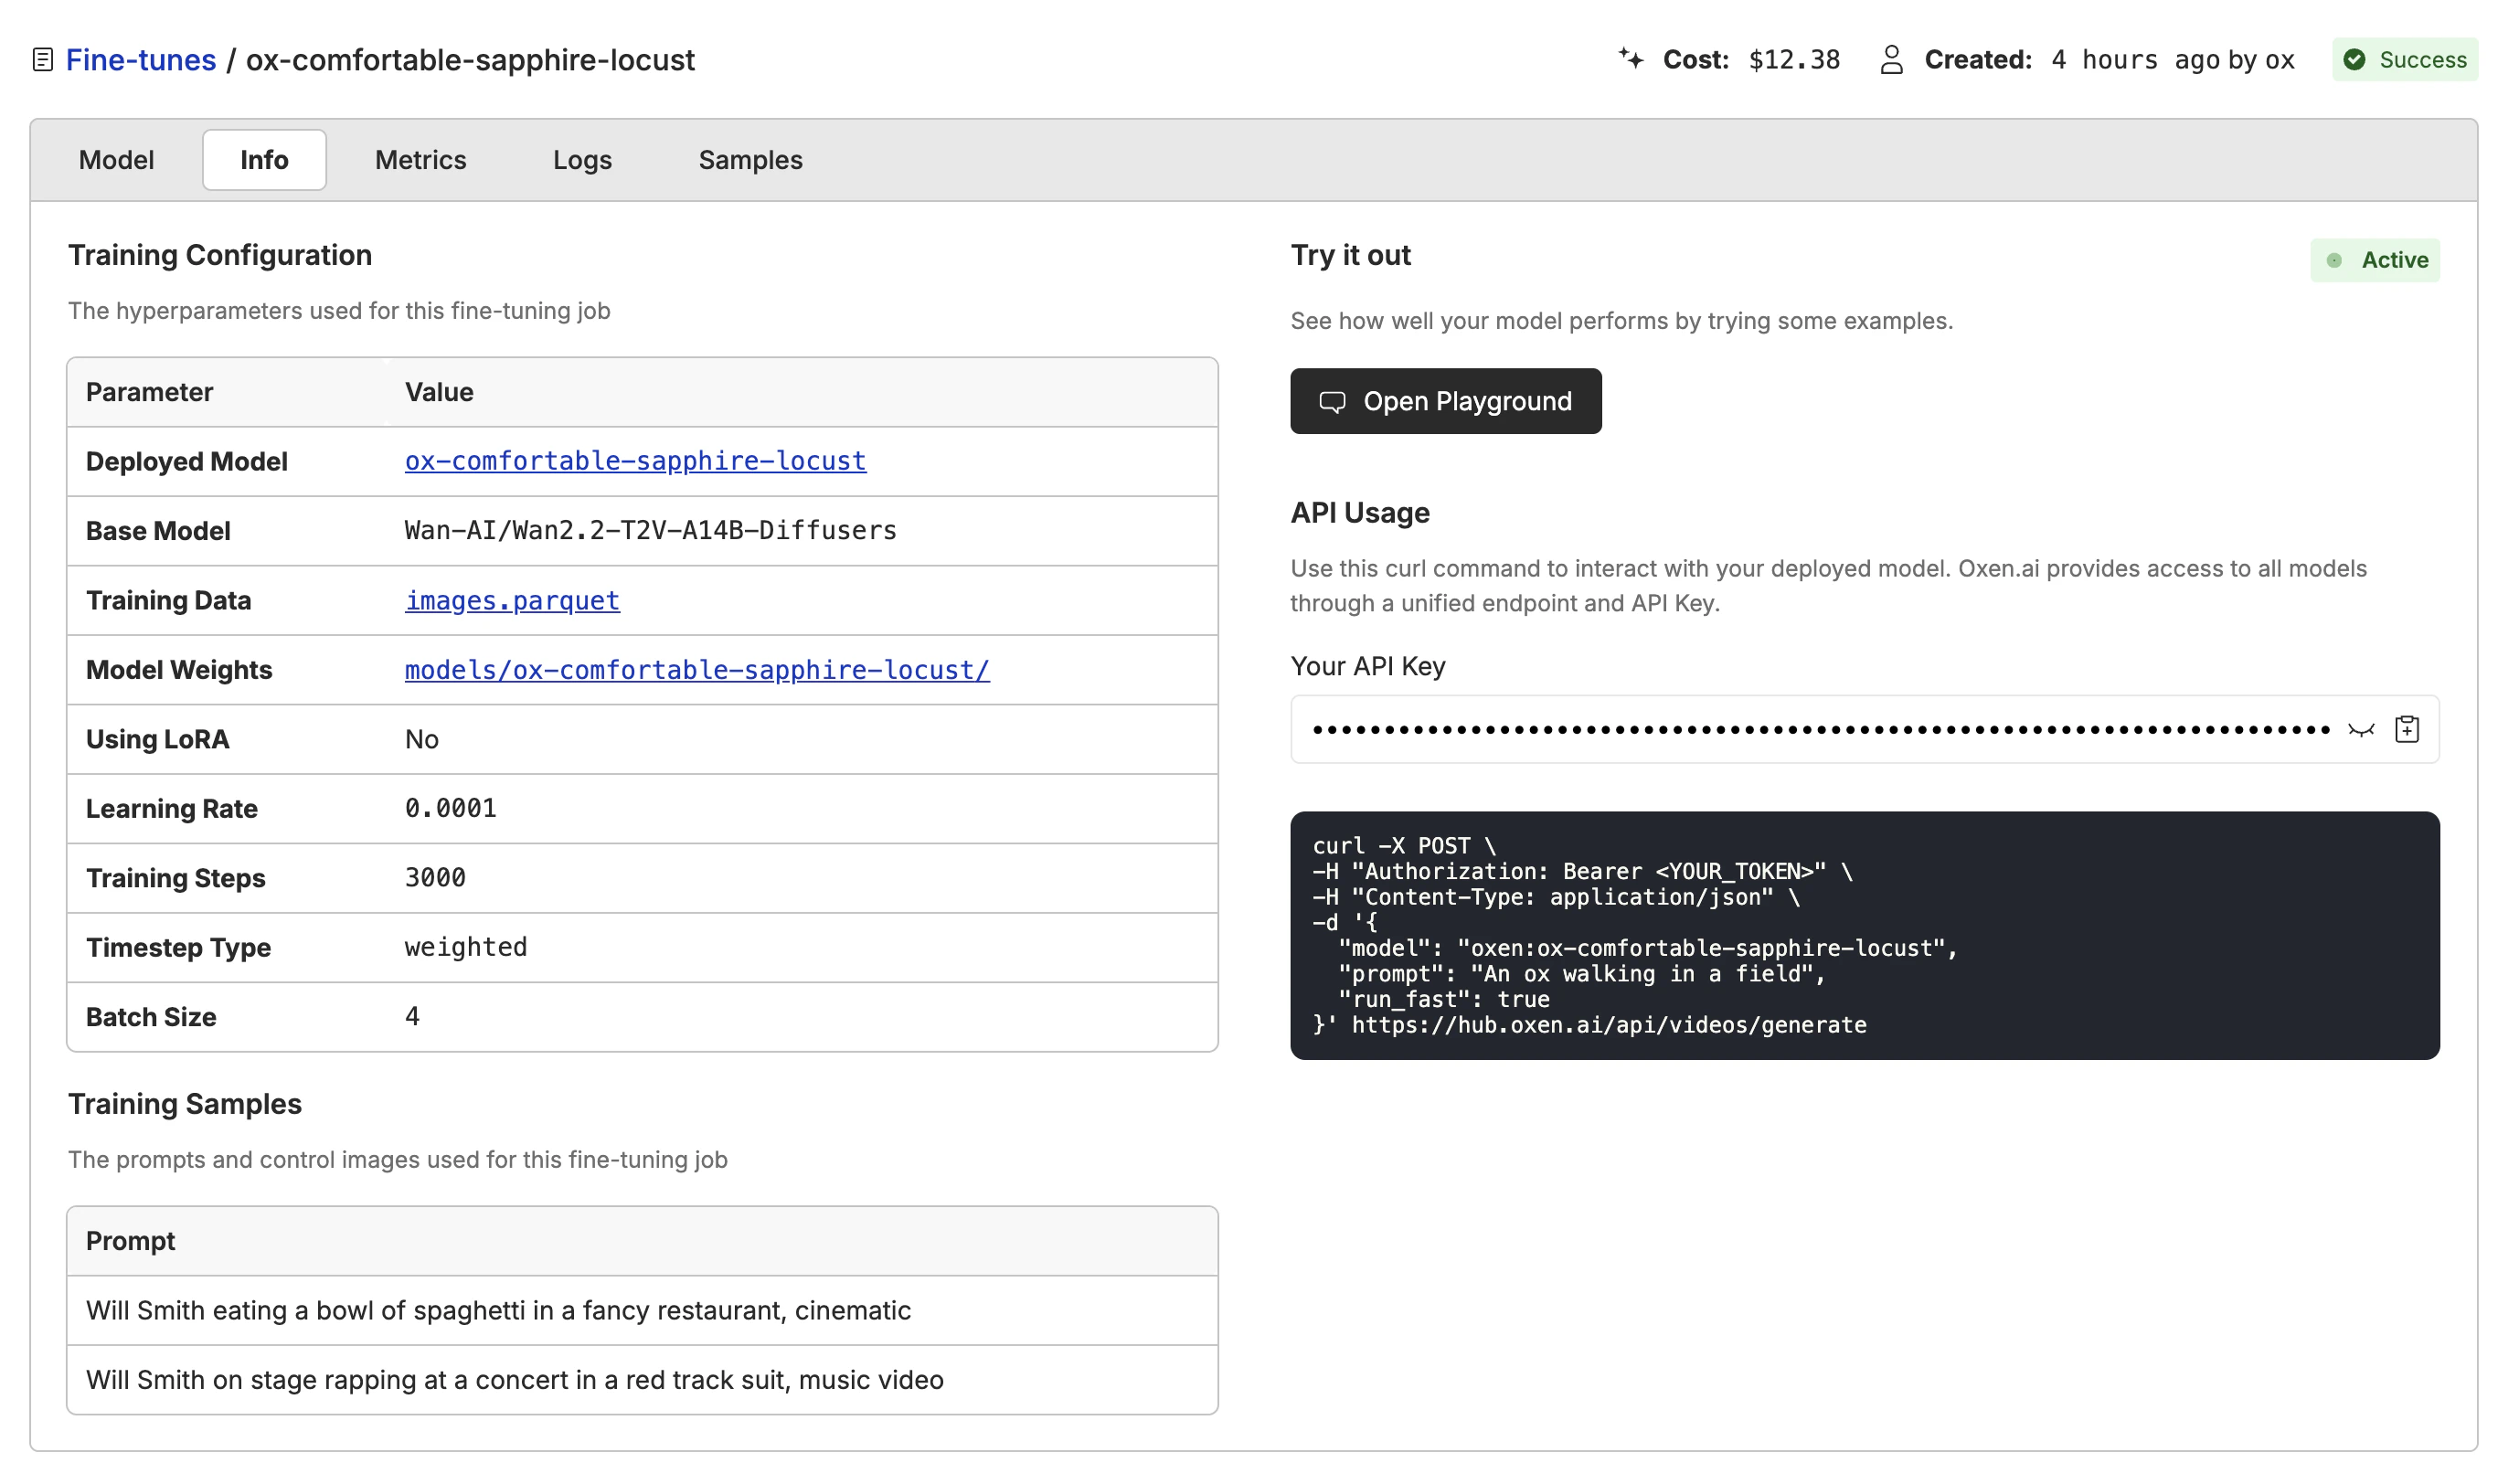Viewport: 2519px width, 1484px height.
Task: Click the sparkle icon next to Cost
Action: 1631,59
